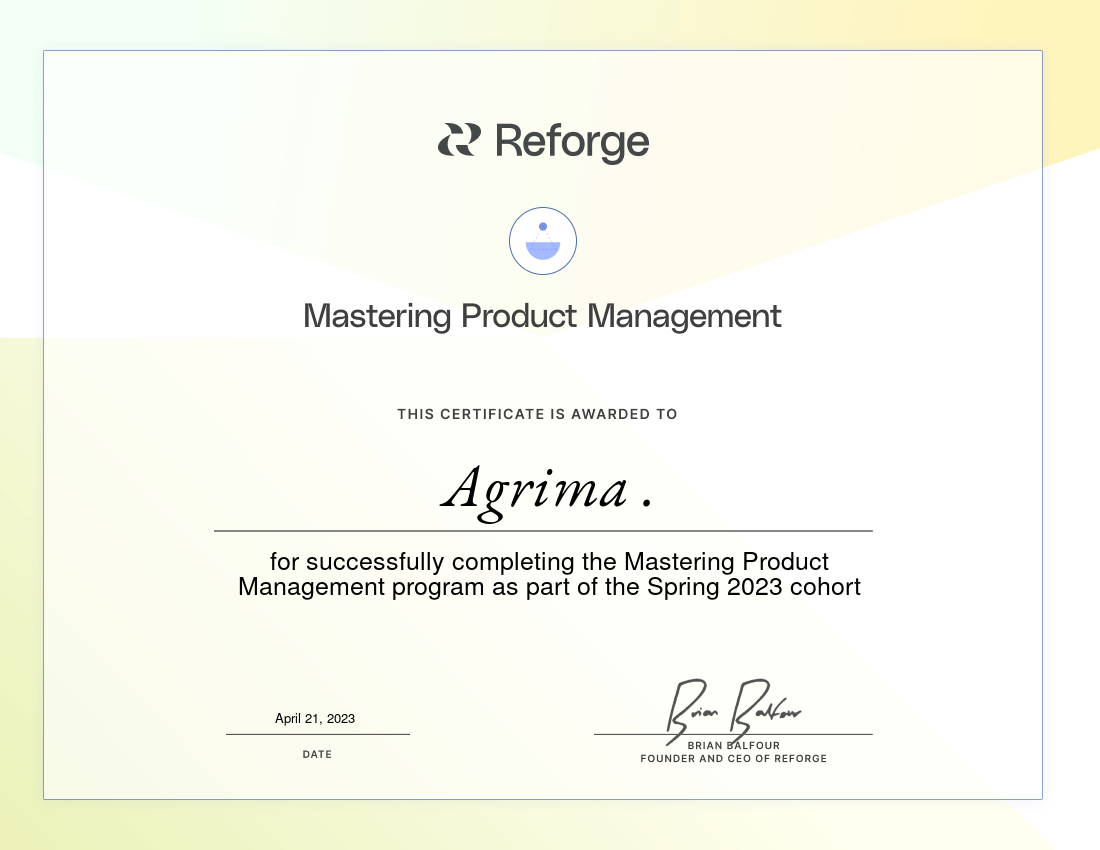Click the Mastering Product Management heading
Screen dimensions: 1100x850
click(542, 316)
